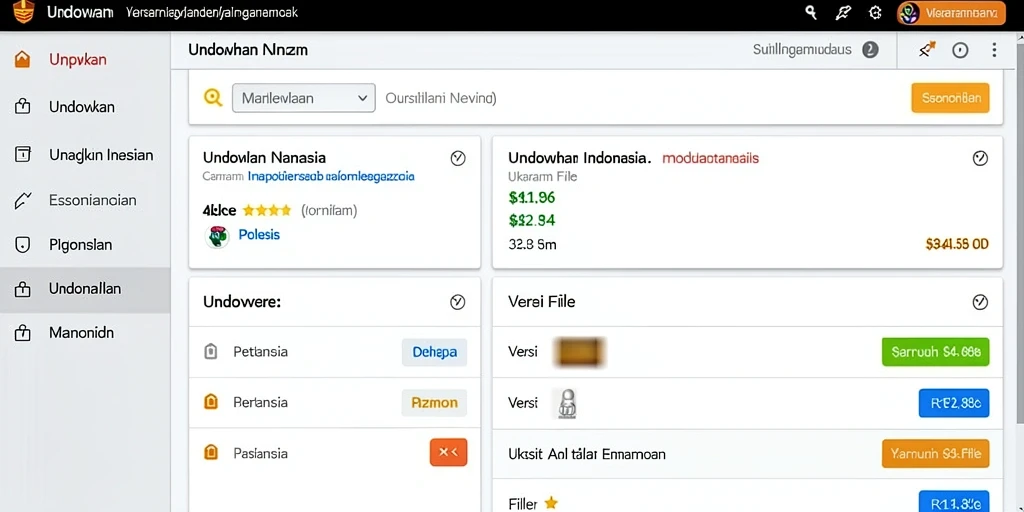Click the yellow magnifier search icon
Screen dimensions: 1024x512
point(213,98)
